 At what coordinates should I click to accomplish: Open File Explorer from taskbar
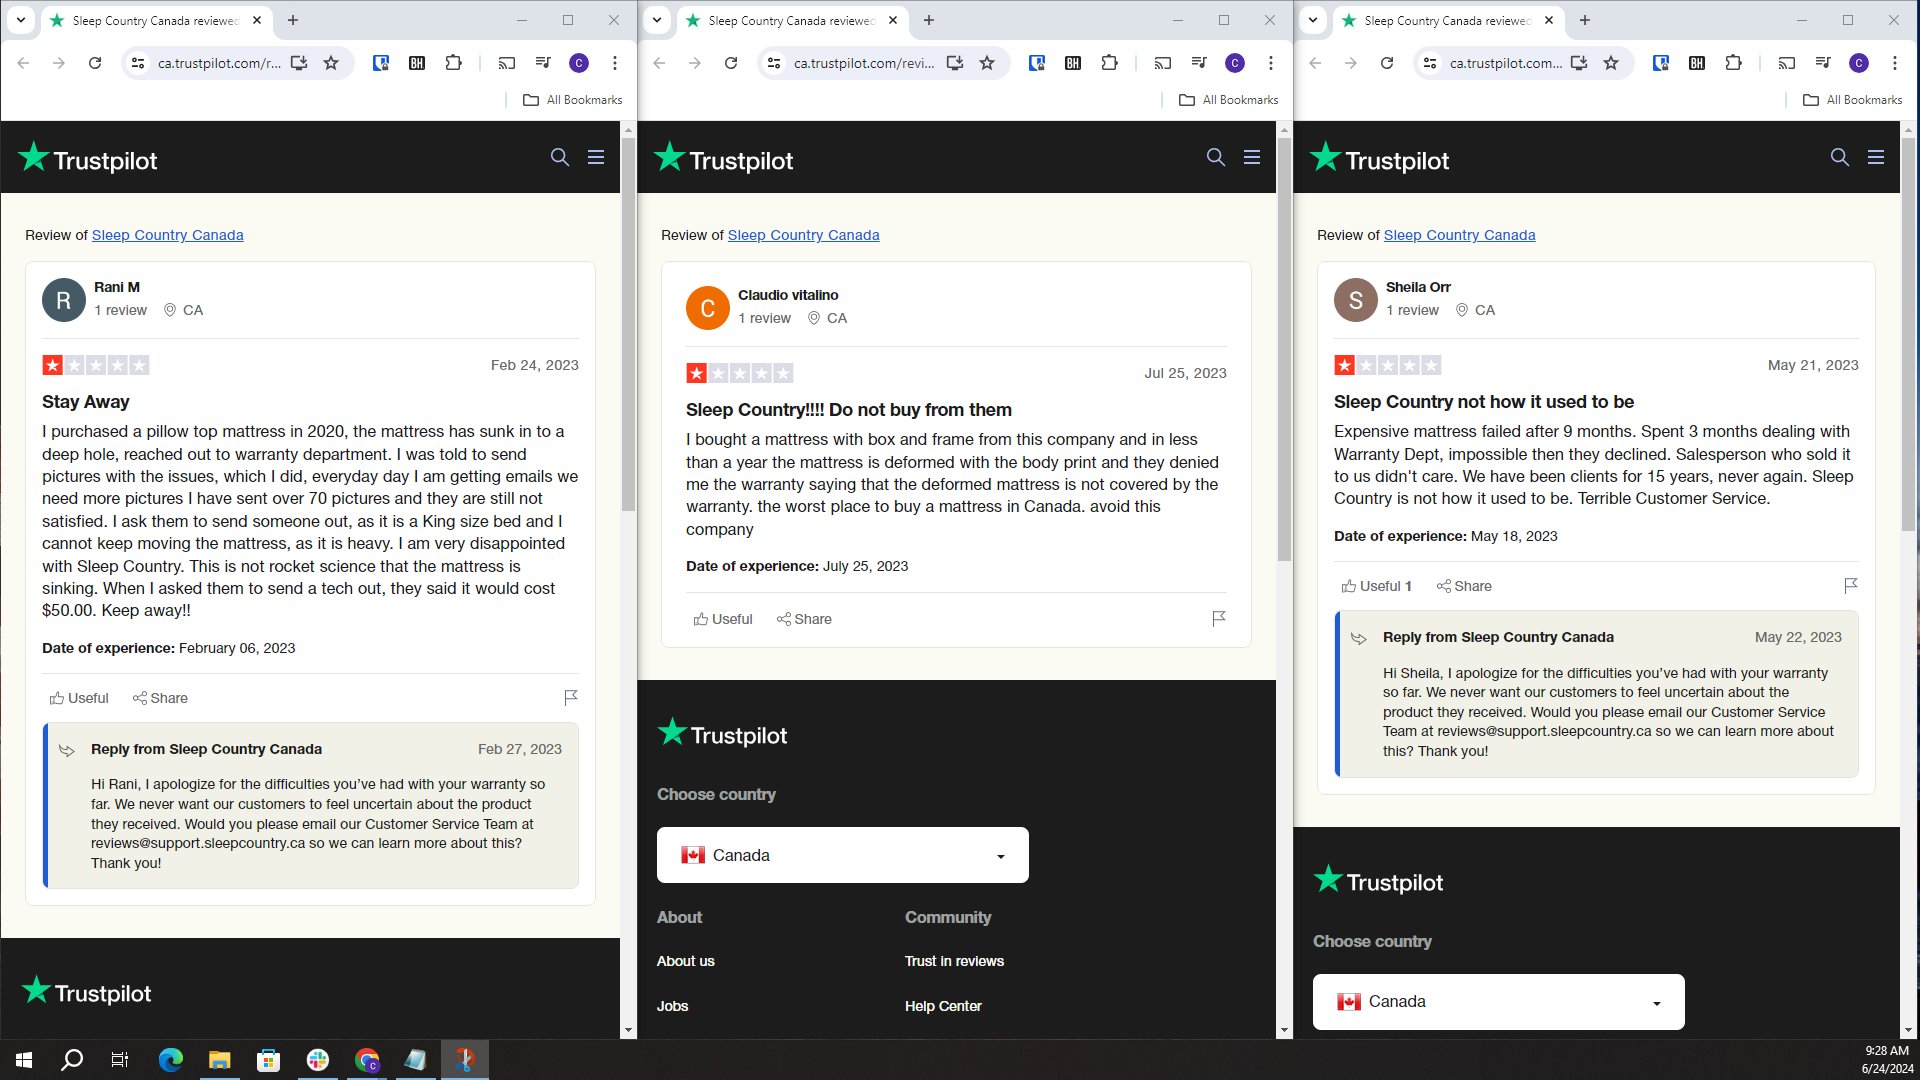click(x=219, y=1060)
